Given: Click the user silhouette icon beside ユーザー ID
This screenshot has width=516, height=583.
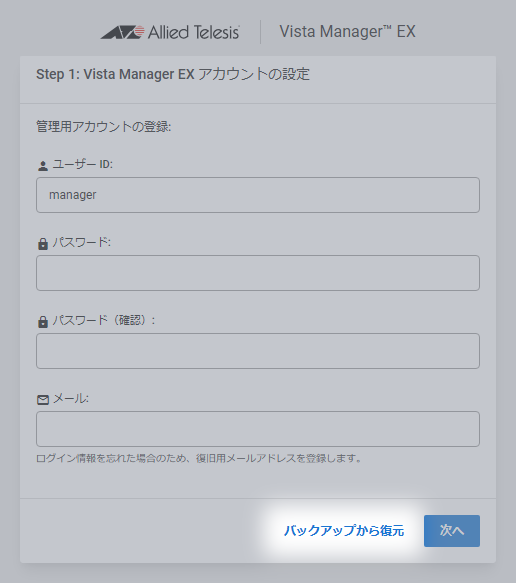Looking at the screenshot, I should coord(43,166).
